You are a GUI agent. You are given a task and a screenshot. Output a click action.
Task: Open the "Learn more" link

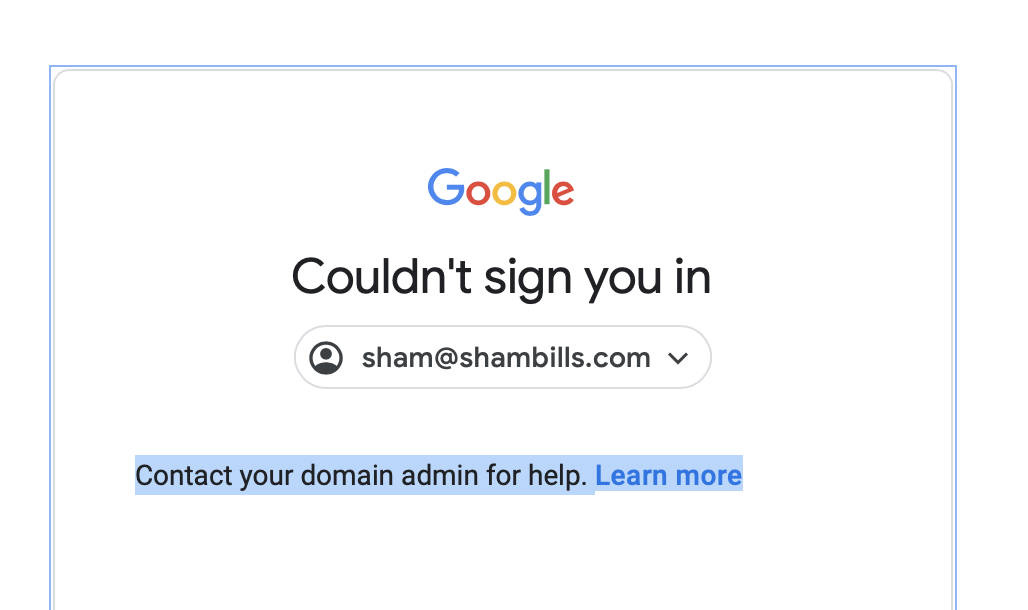coord(668,476)
